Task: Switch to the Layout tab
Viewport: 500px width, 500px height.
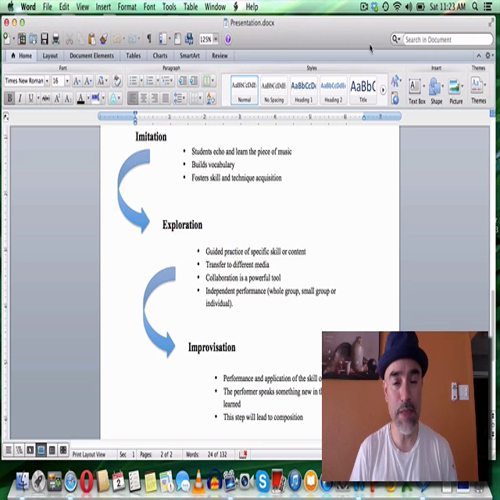Action: [50, 56]
